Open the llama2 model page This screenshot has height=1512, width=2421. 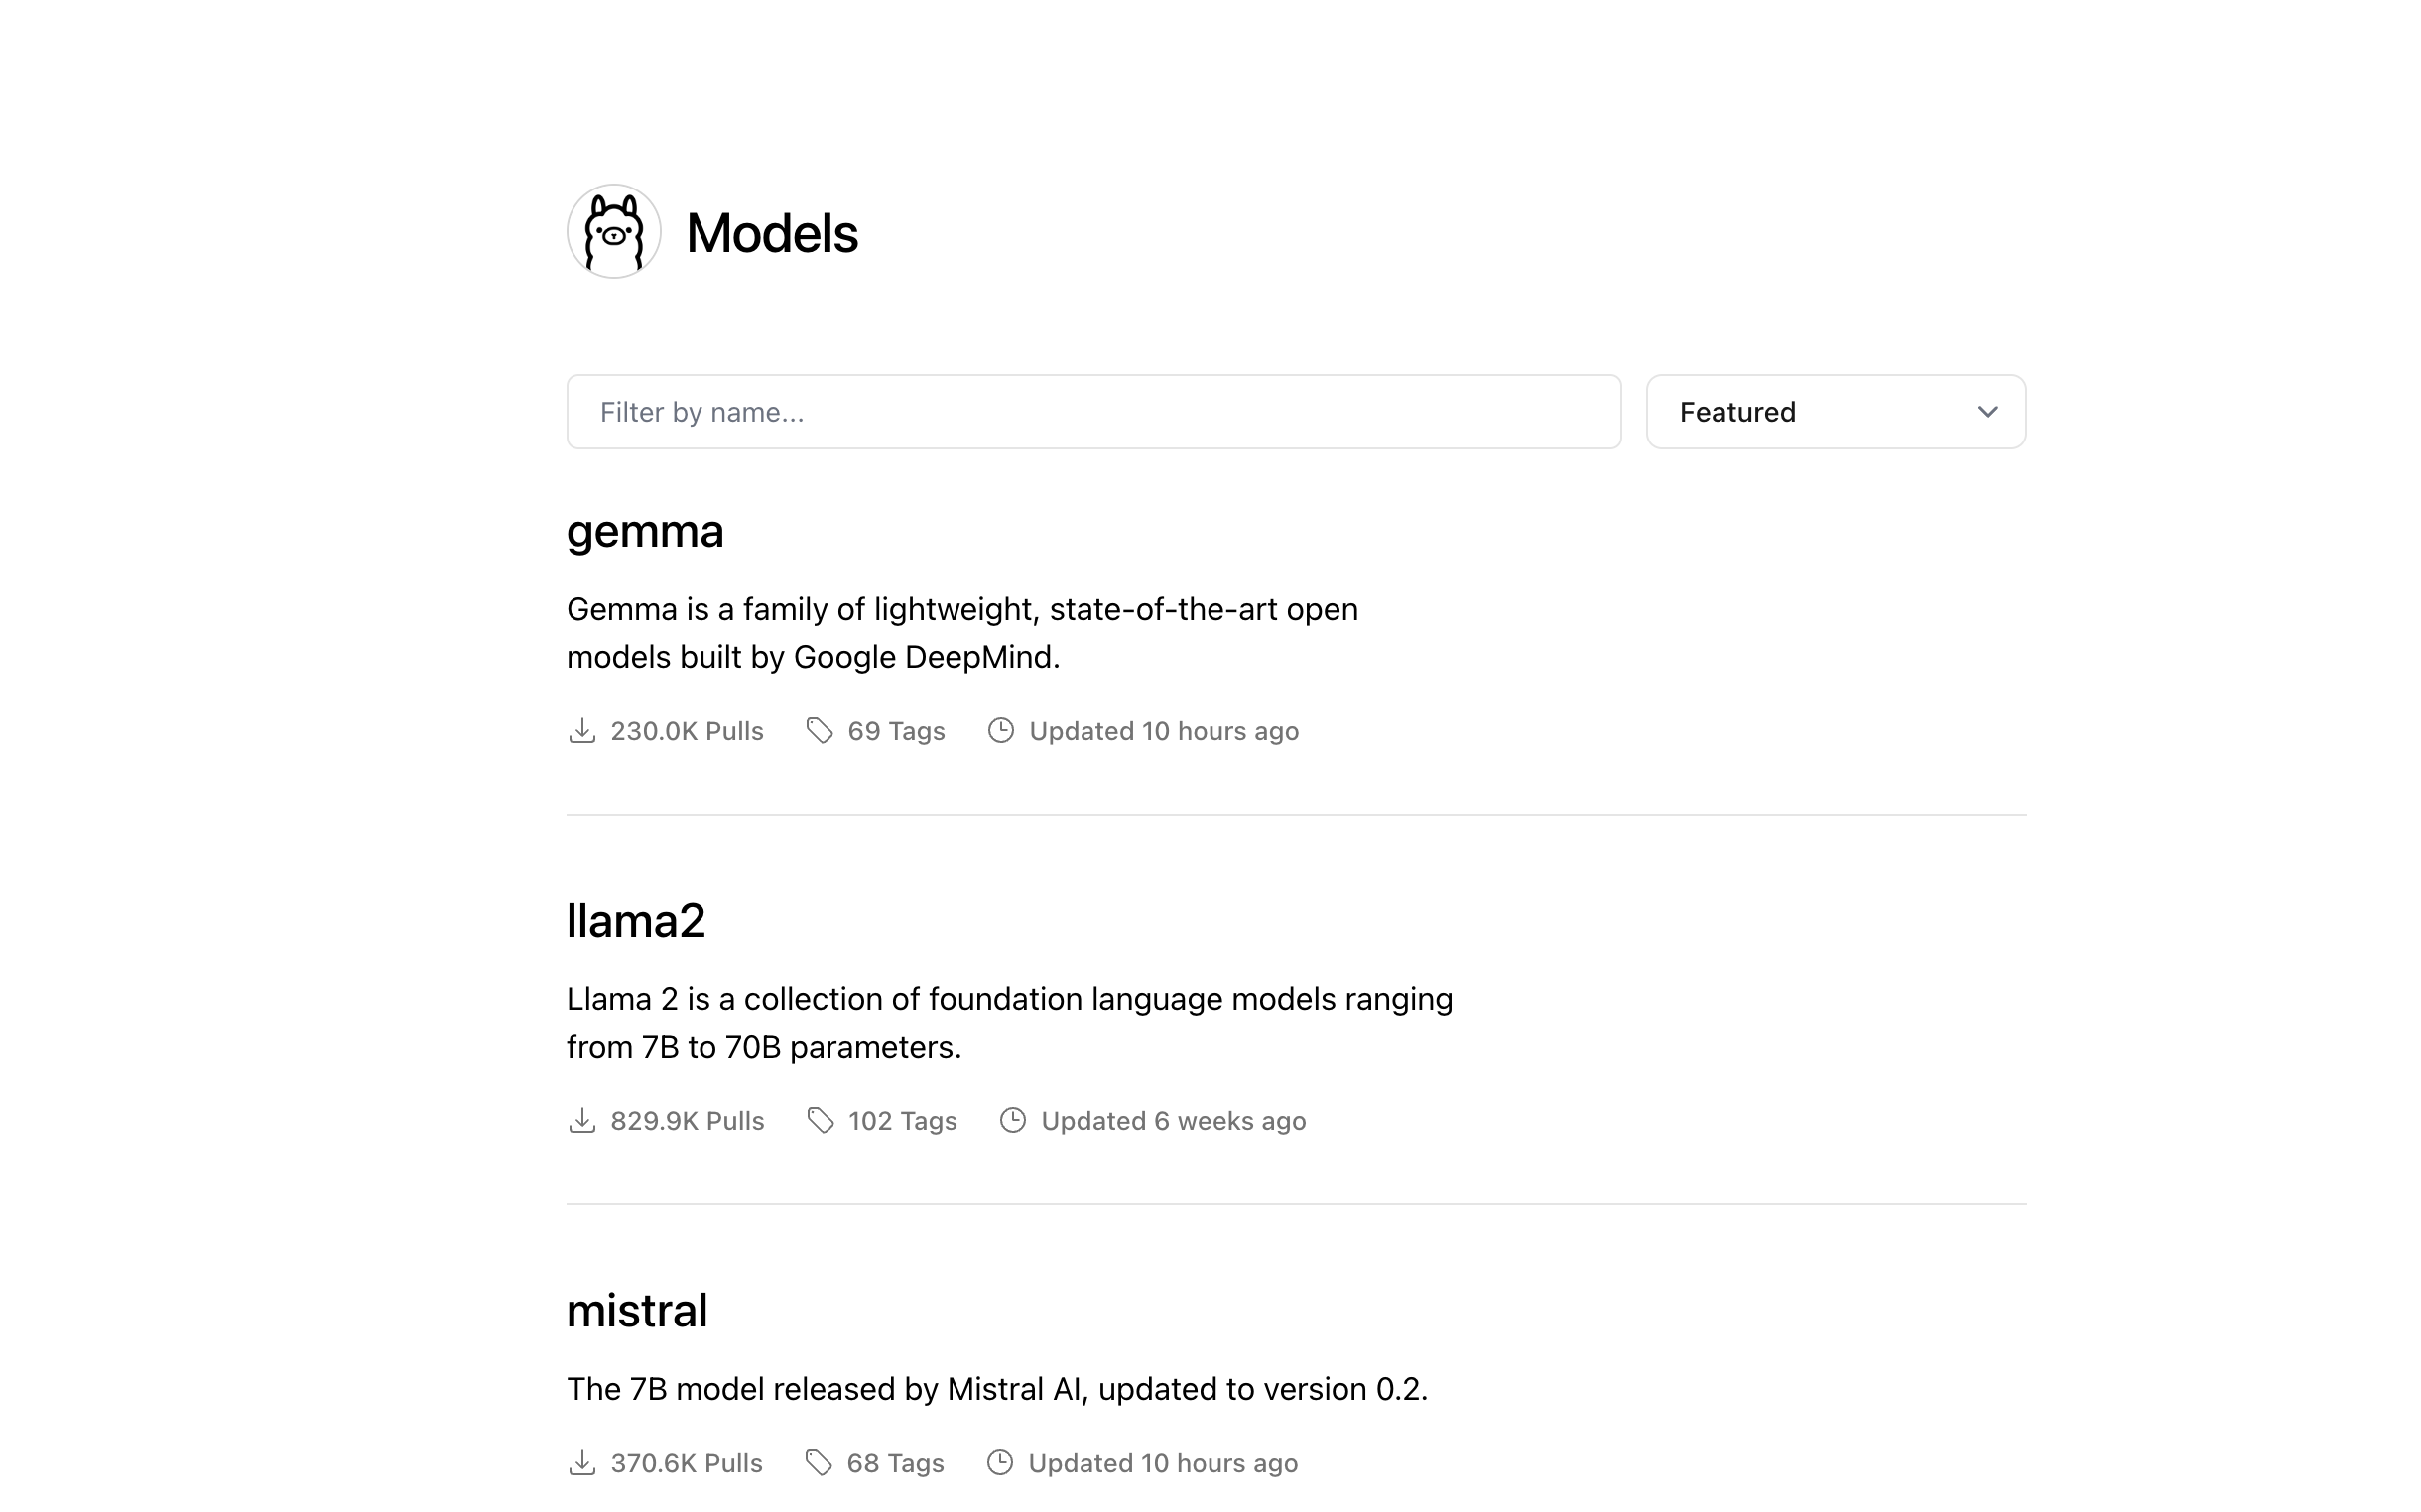tap(636, 921)
